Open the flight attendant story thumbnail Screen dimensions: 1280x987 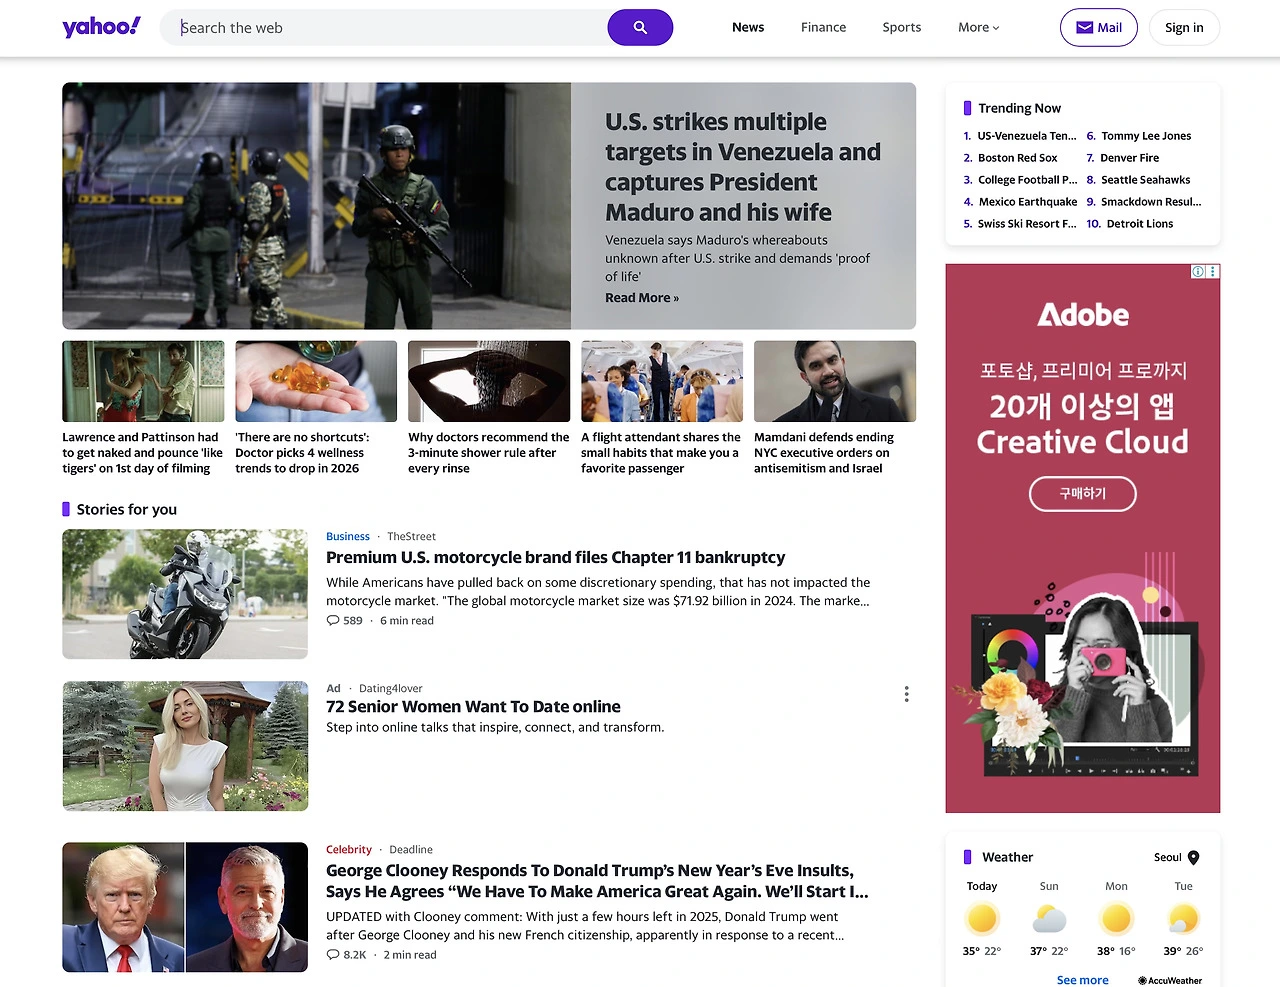662,381
